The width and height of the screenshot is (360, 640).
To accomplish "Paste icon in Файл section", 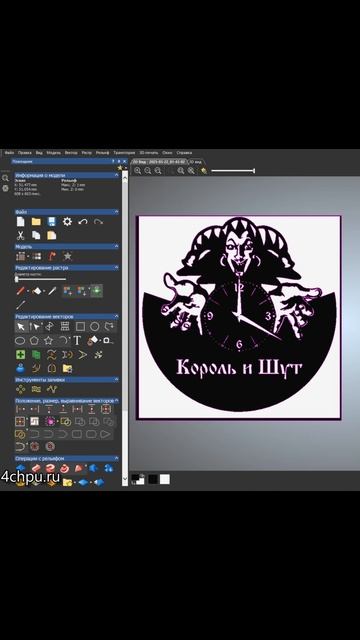I will point(51,235).
